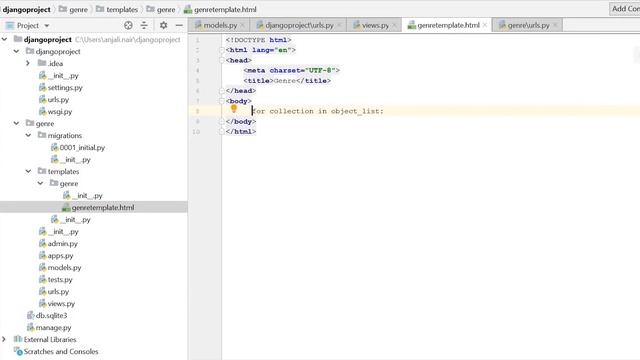Image resolution: width=640 pixels, height=360 pixels.
Task: Open wsgi.py in the project tree
Action: point(60,111)
